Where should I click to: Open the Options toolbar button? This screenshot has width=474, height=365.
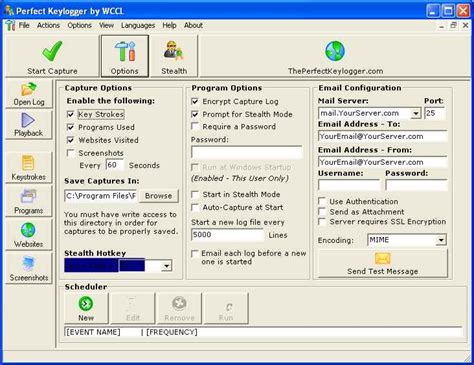click(x=125, y=56)
